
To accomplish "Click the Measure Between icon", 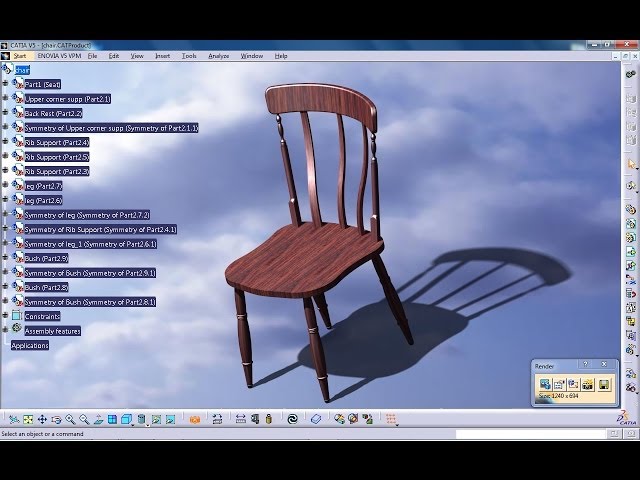I will point(240,419).
